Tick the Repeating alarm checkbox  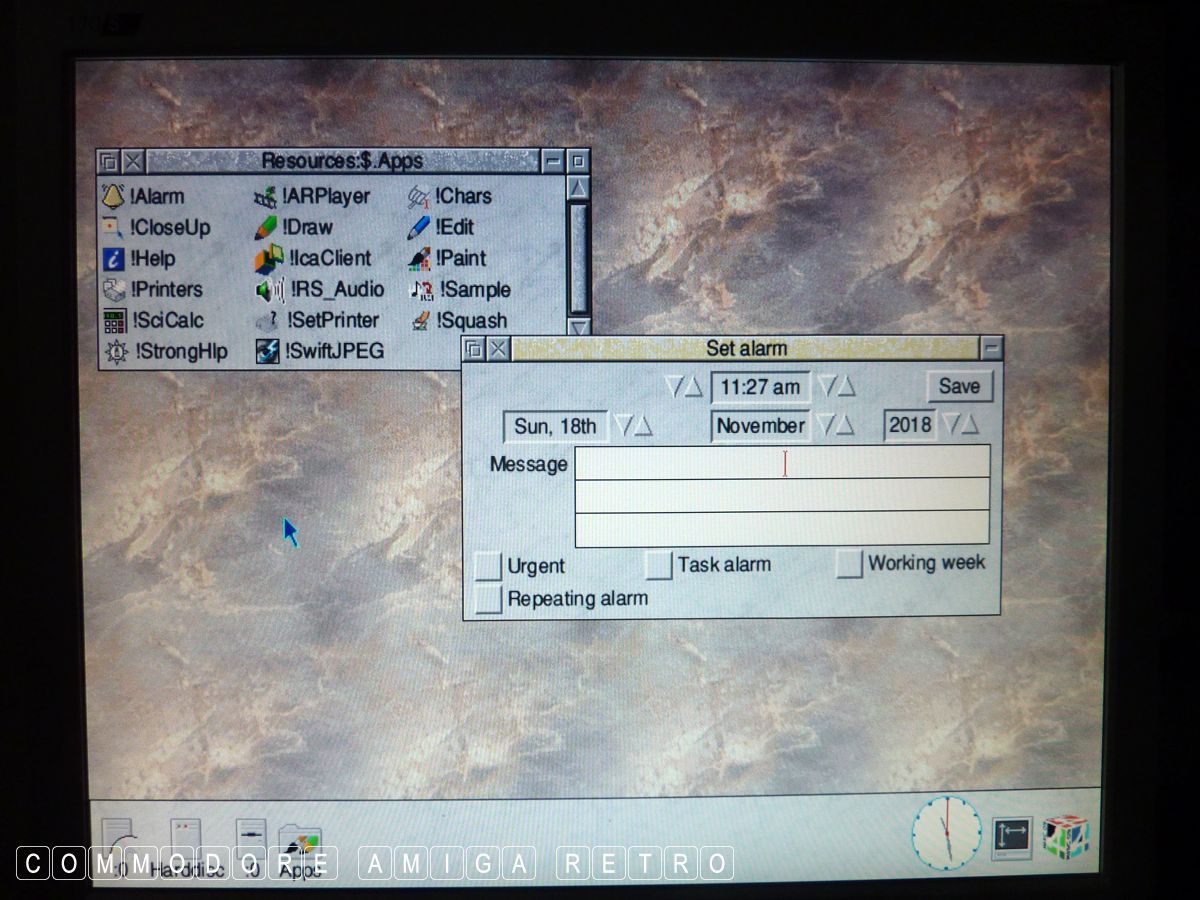488,599
